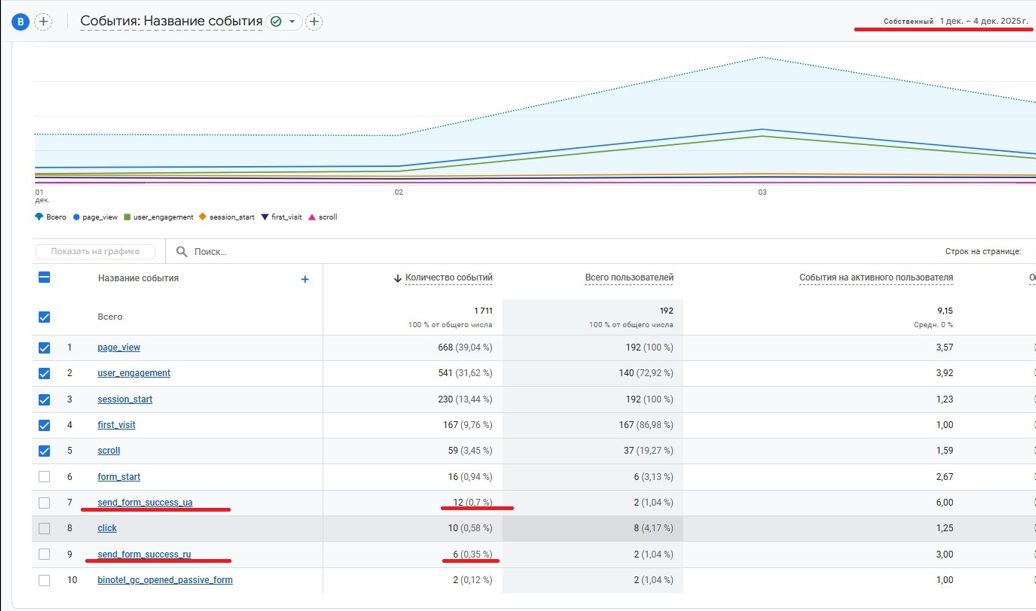The height and width of the screenshot is (611, 1036).
Task: Open the send_form_success_ru event link
Action: point(144,554)
